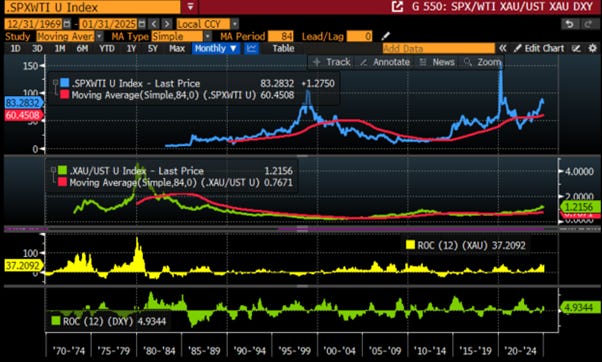Screen dimensions: 602x362
Task: Click the line chart type icon
Action: pos(251,48)
